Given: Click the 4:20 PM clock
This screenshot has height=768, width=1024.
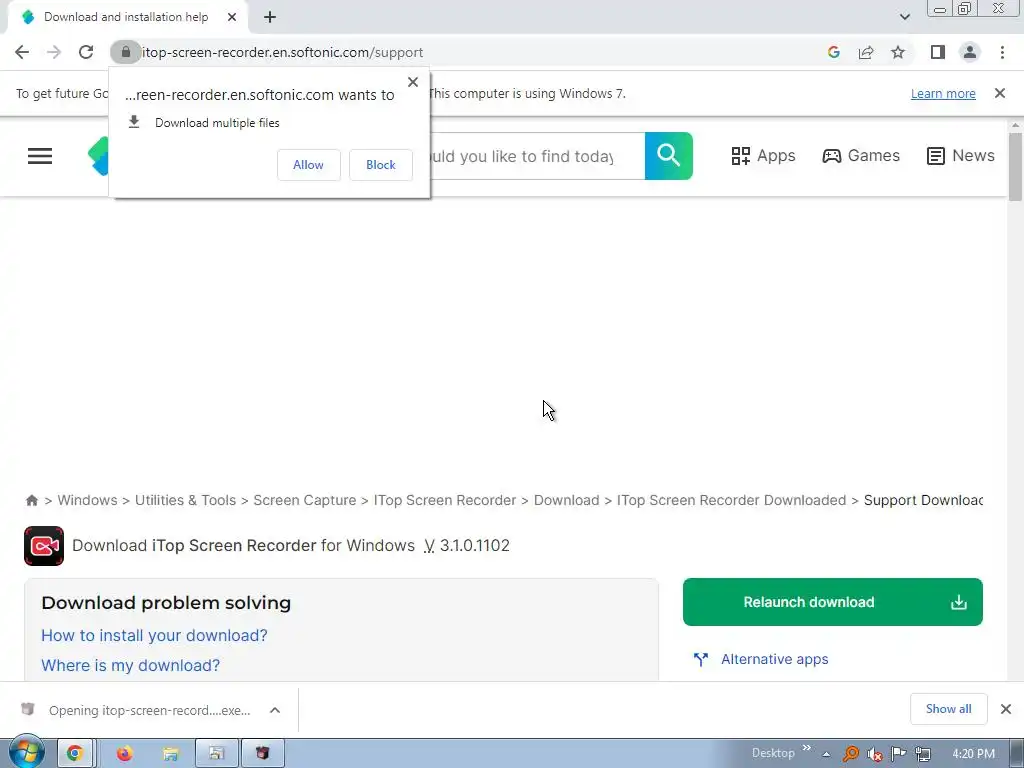Looking at the screenshot, I should tap(973, 754).
